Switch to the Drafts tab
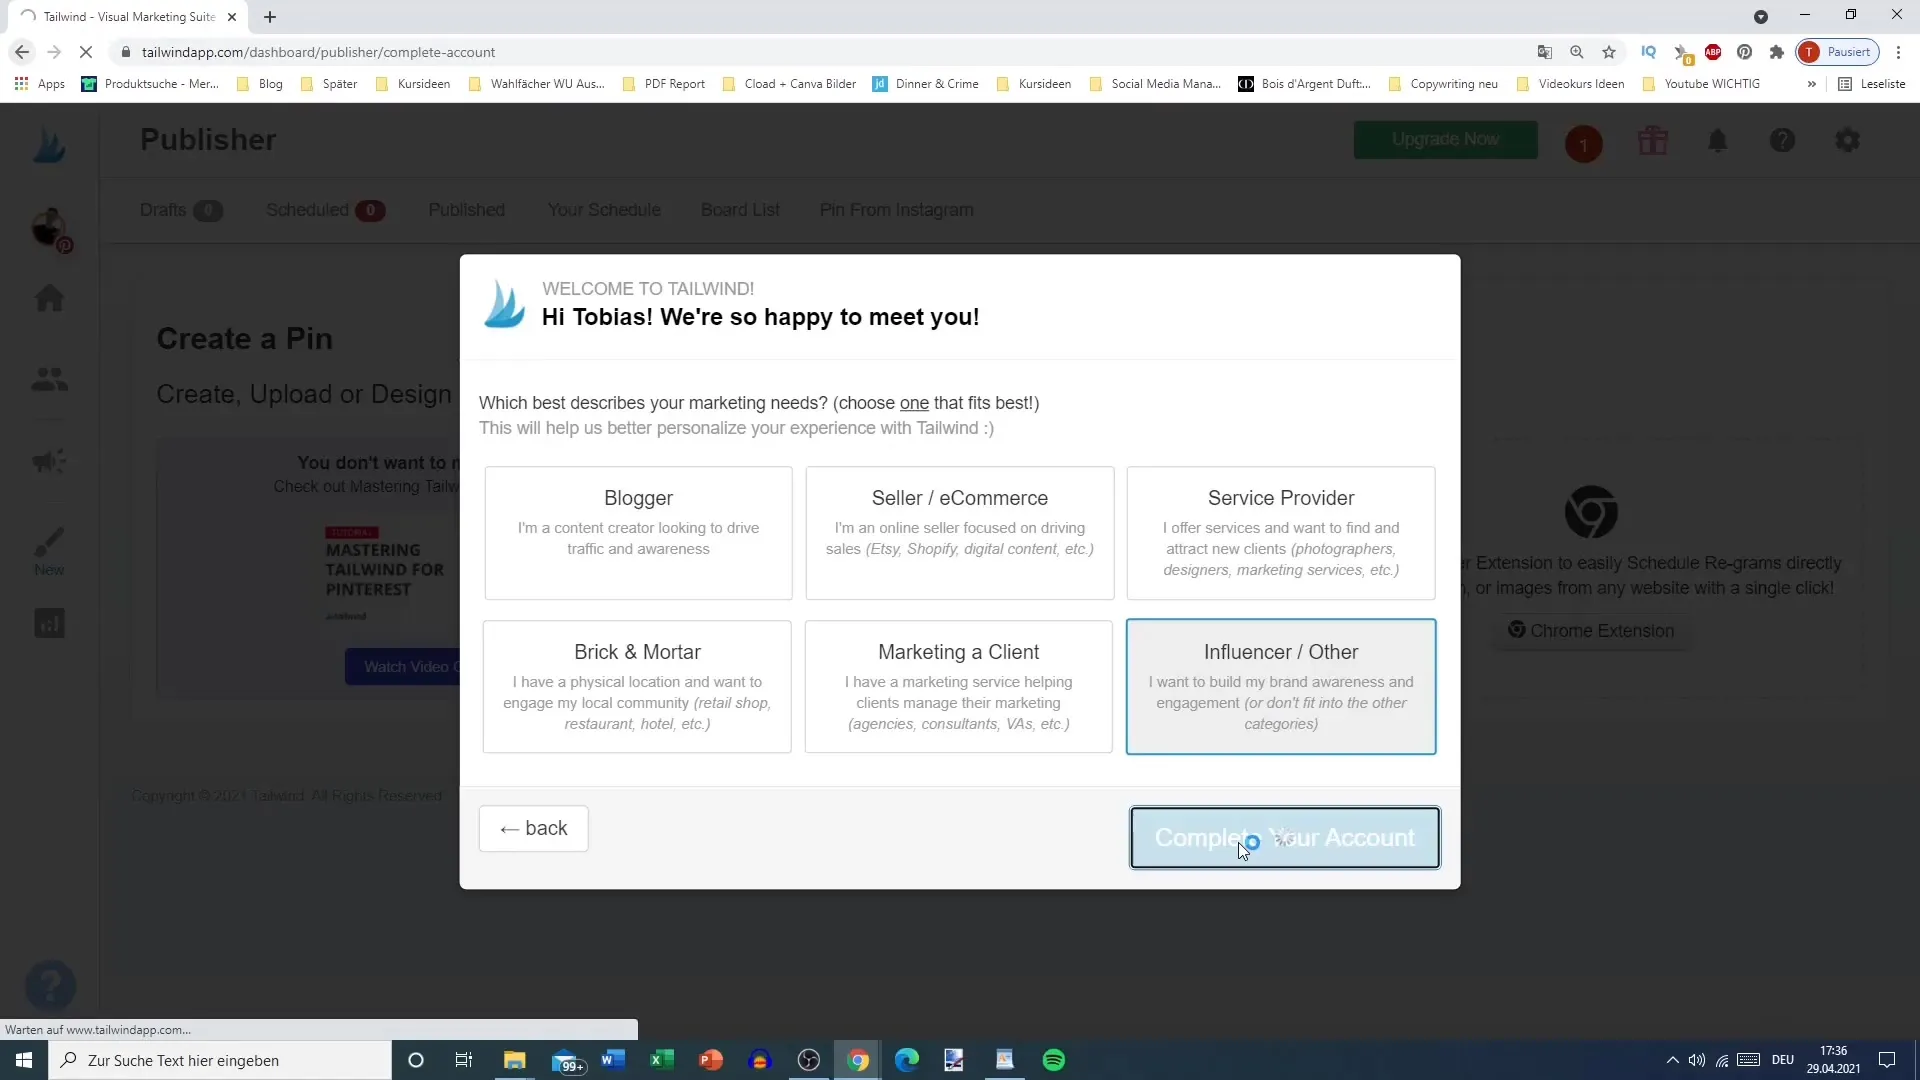This screenshot has width=1920, height=1080. (x=181, y=210)
